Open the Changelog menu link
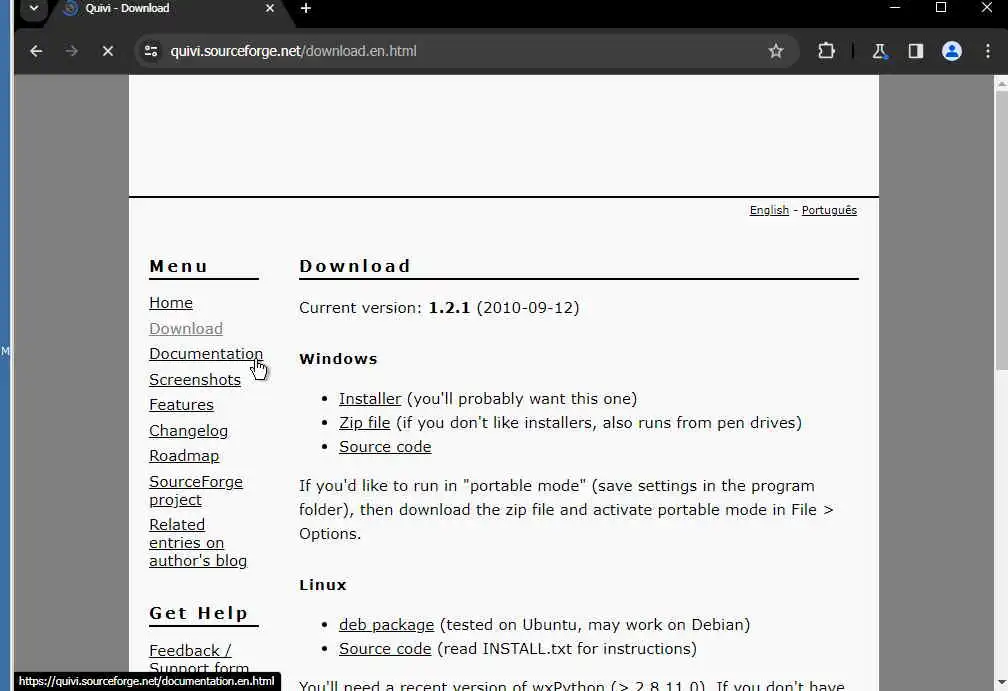This screenshot has width=1008, height=691. coord(188,431)
